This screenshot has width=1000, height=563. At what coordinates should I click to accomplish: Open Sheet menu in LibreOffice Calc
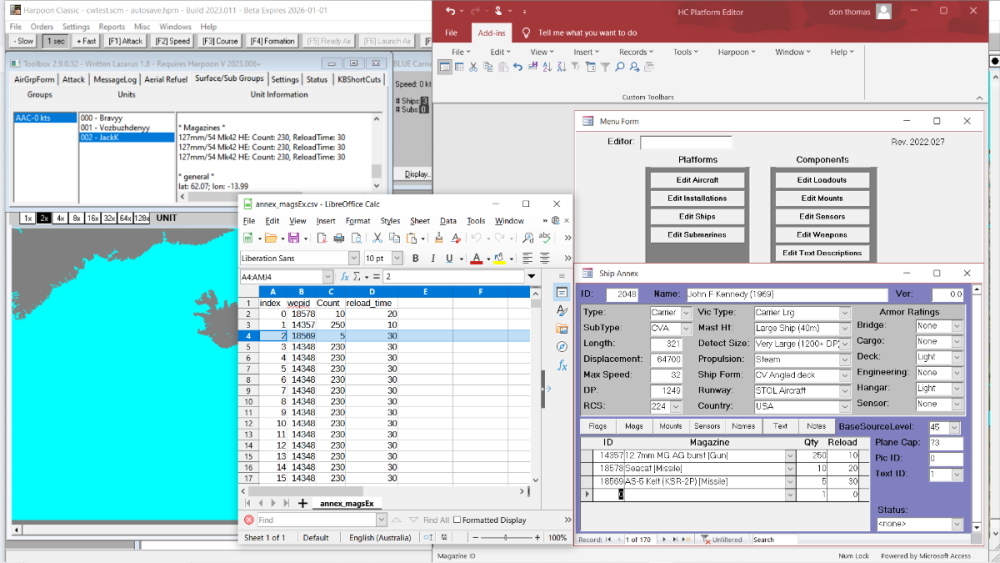(x=420, y=221)
